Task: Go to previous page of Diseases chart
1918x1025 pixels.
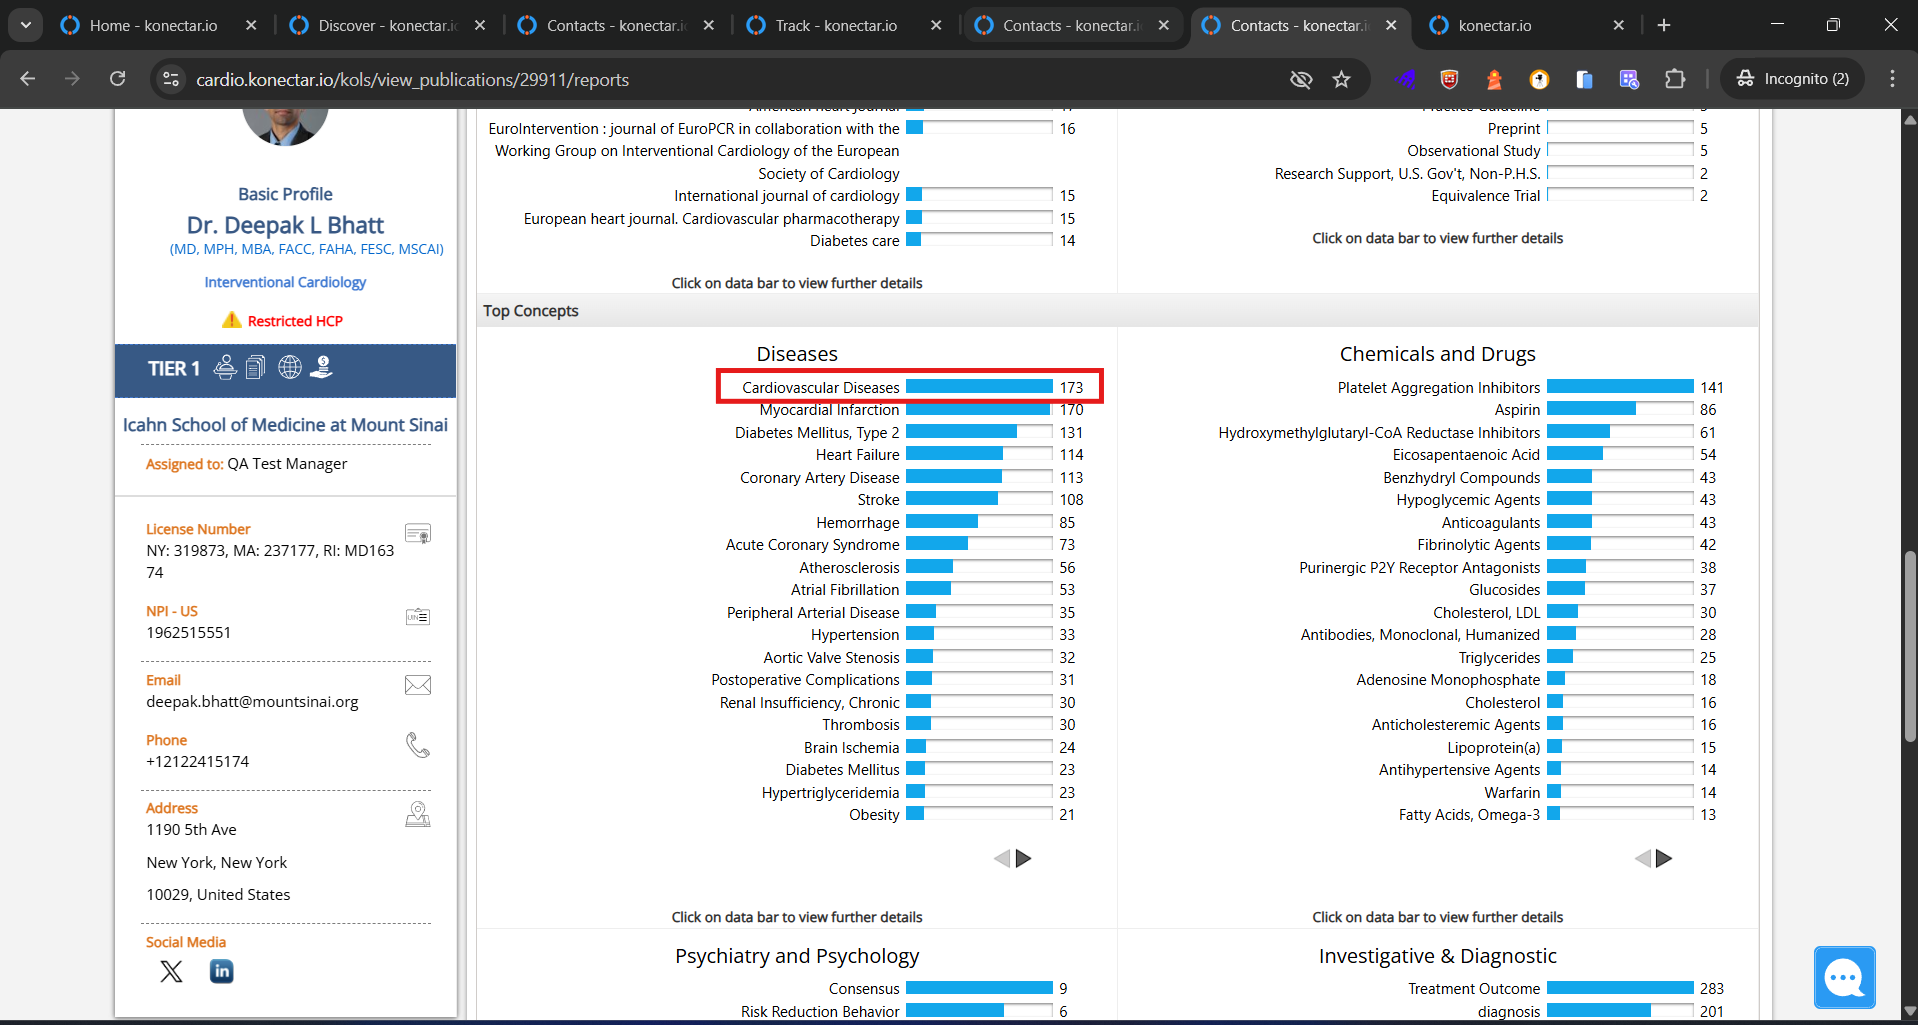Action: 1002,858
